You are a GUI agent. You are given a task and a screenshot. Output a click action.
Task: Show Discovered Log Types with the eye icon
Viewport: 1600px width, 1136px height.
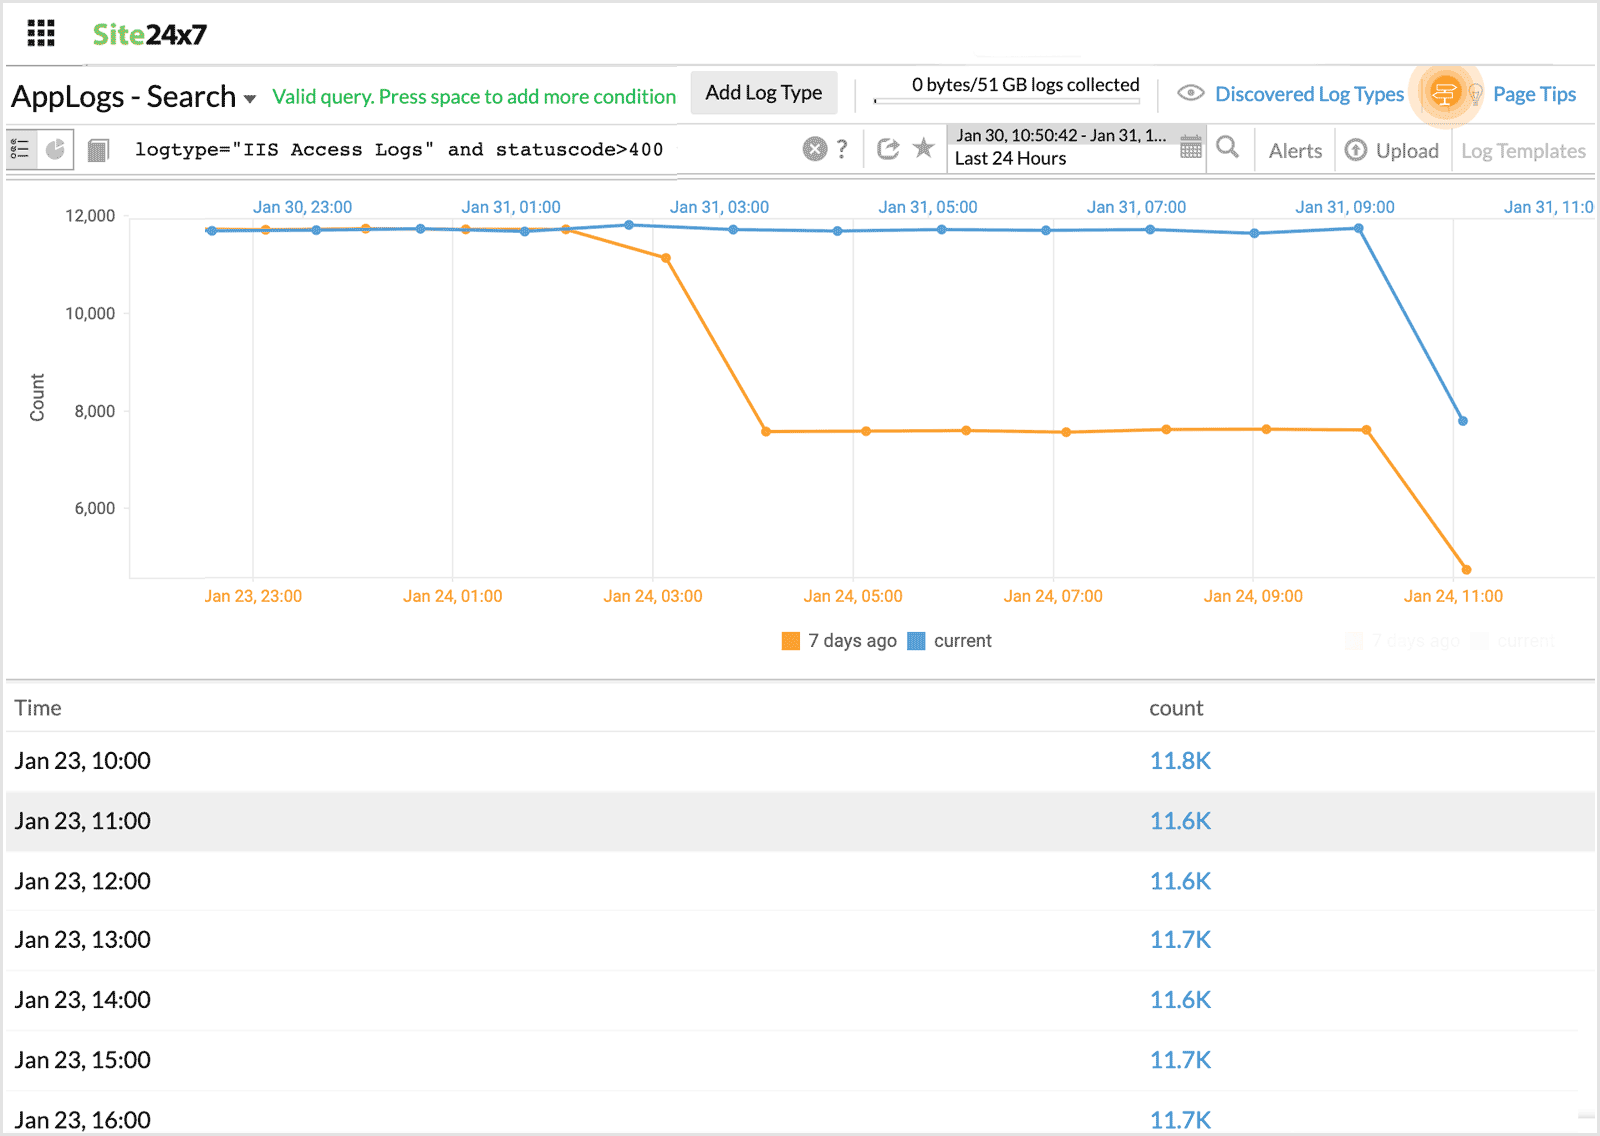(x=1192, y=92)
